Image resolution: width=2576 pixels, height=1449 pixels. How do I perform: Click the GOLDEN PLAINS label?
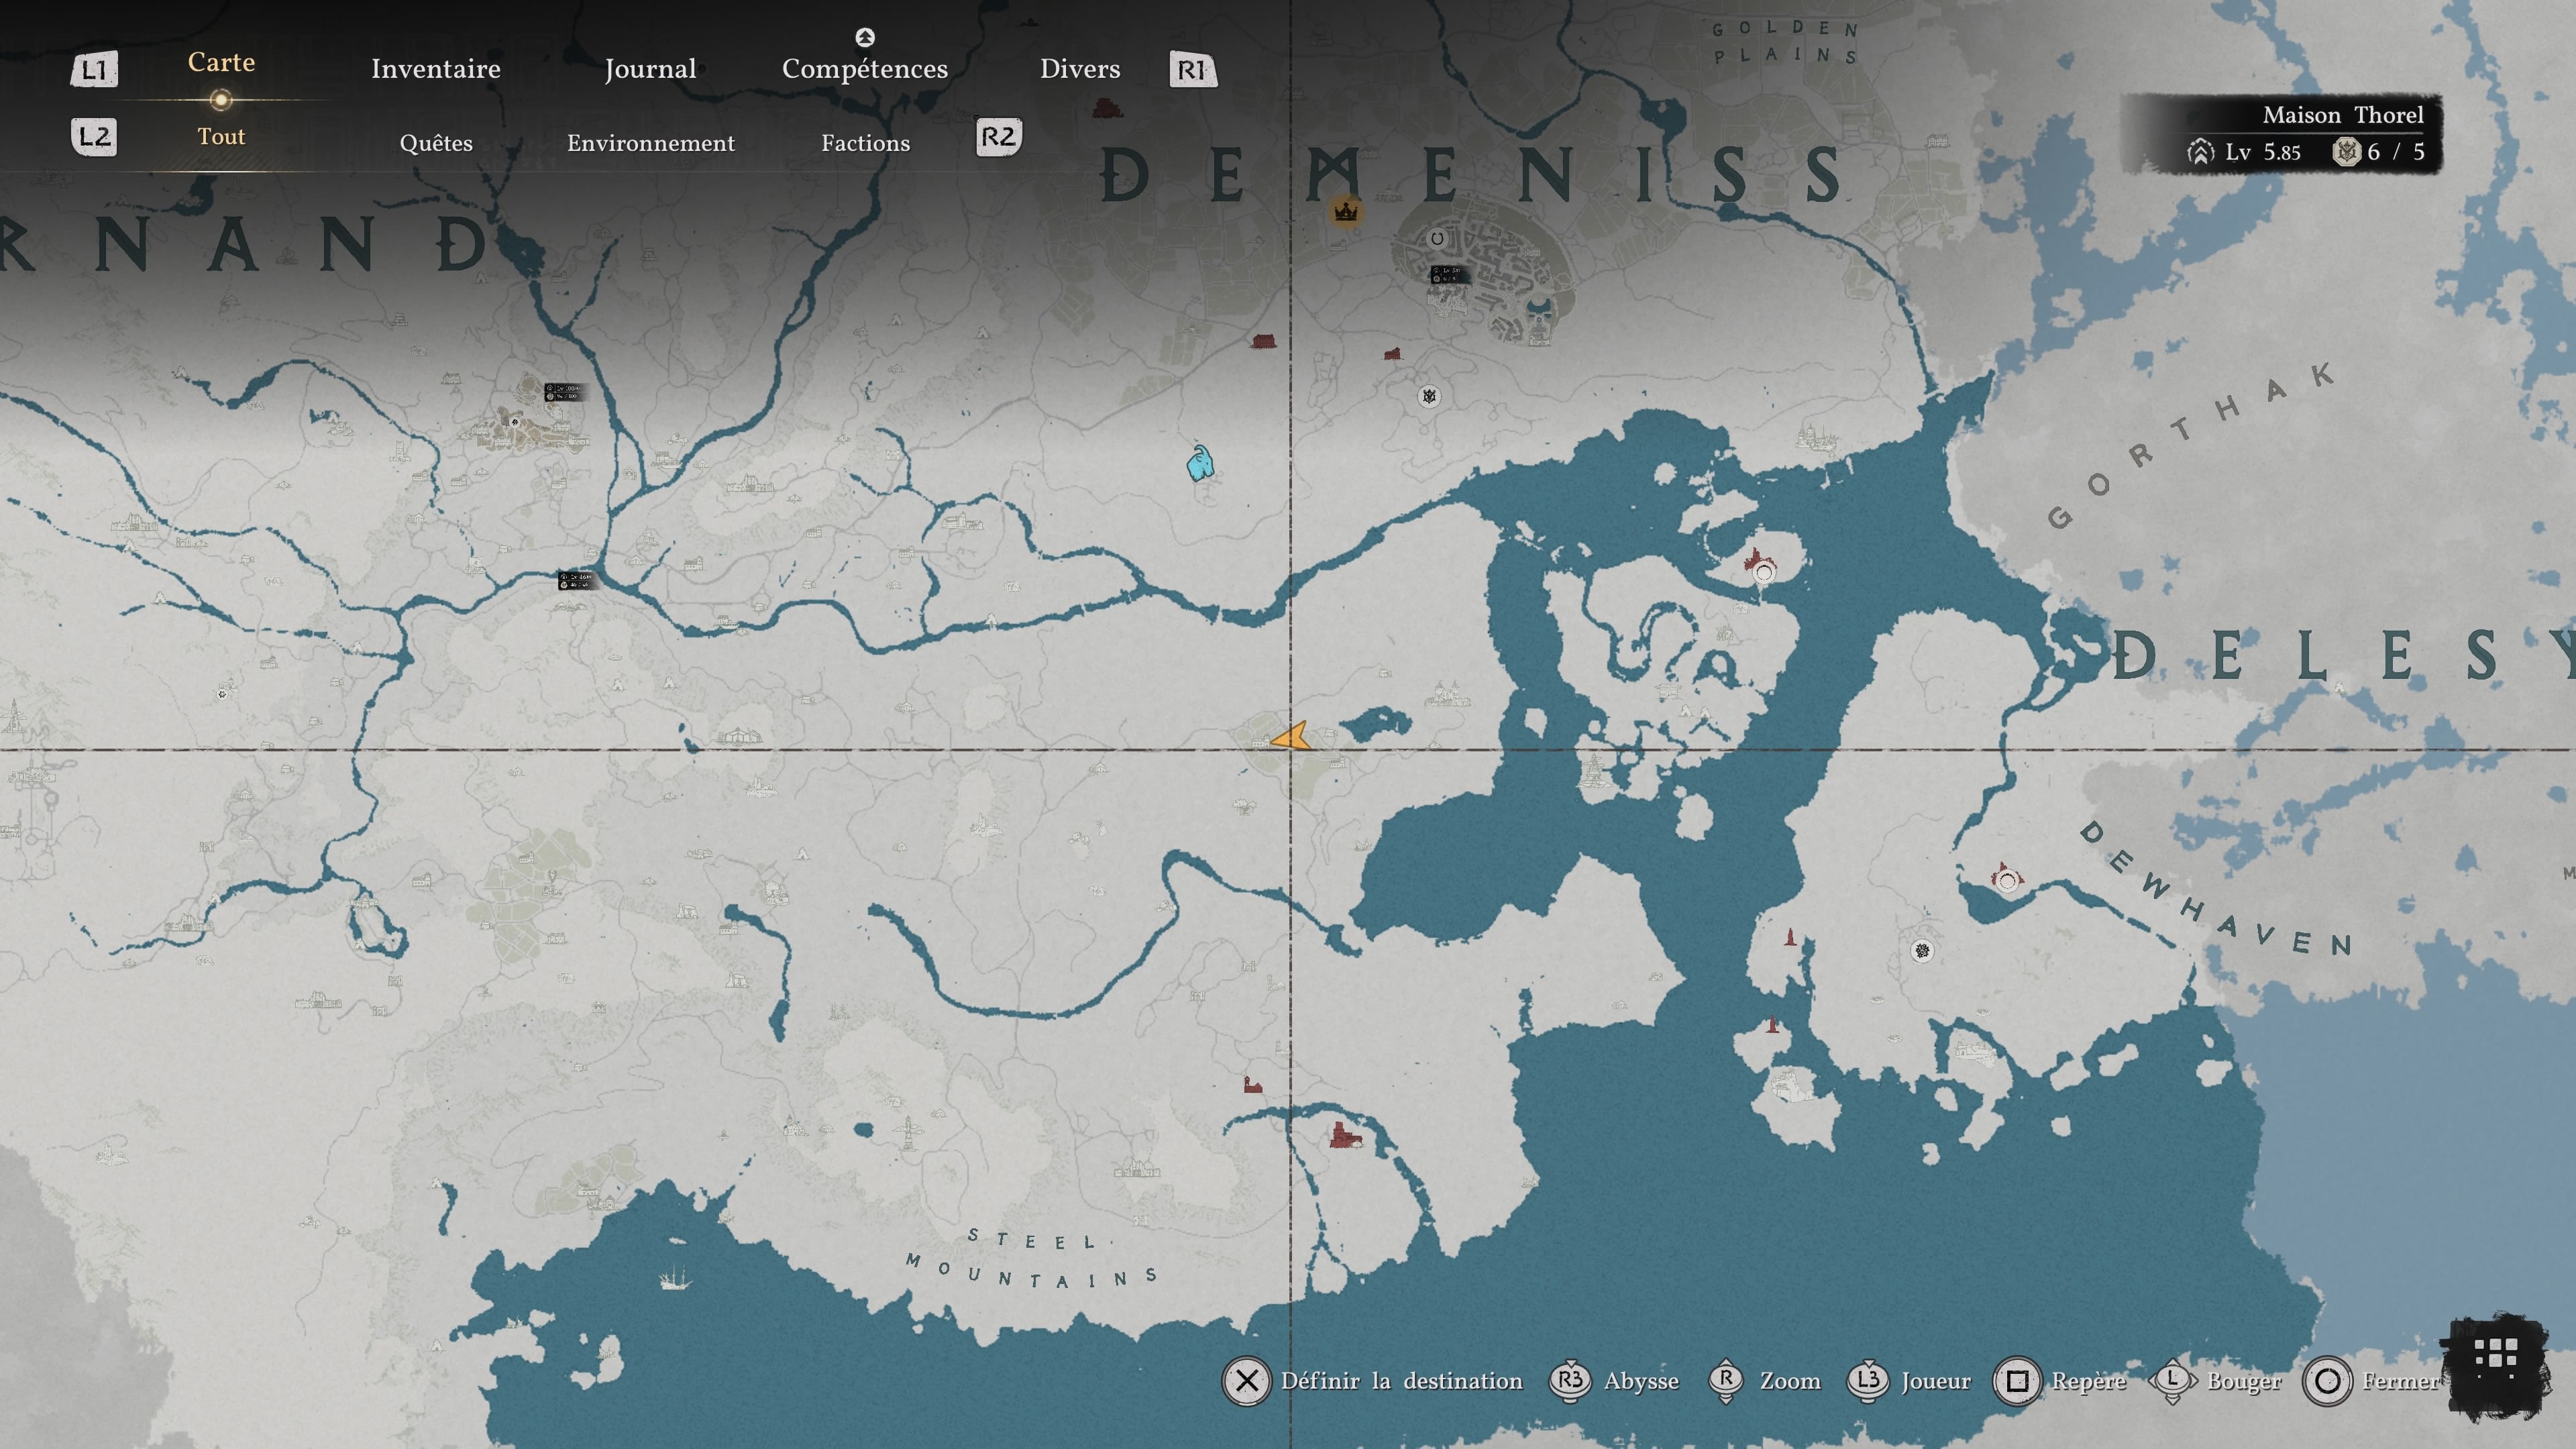(1785, 42)
